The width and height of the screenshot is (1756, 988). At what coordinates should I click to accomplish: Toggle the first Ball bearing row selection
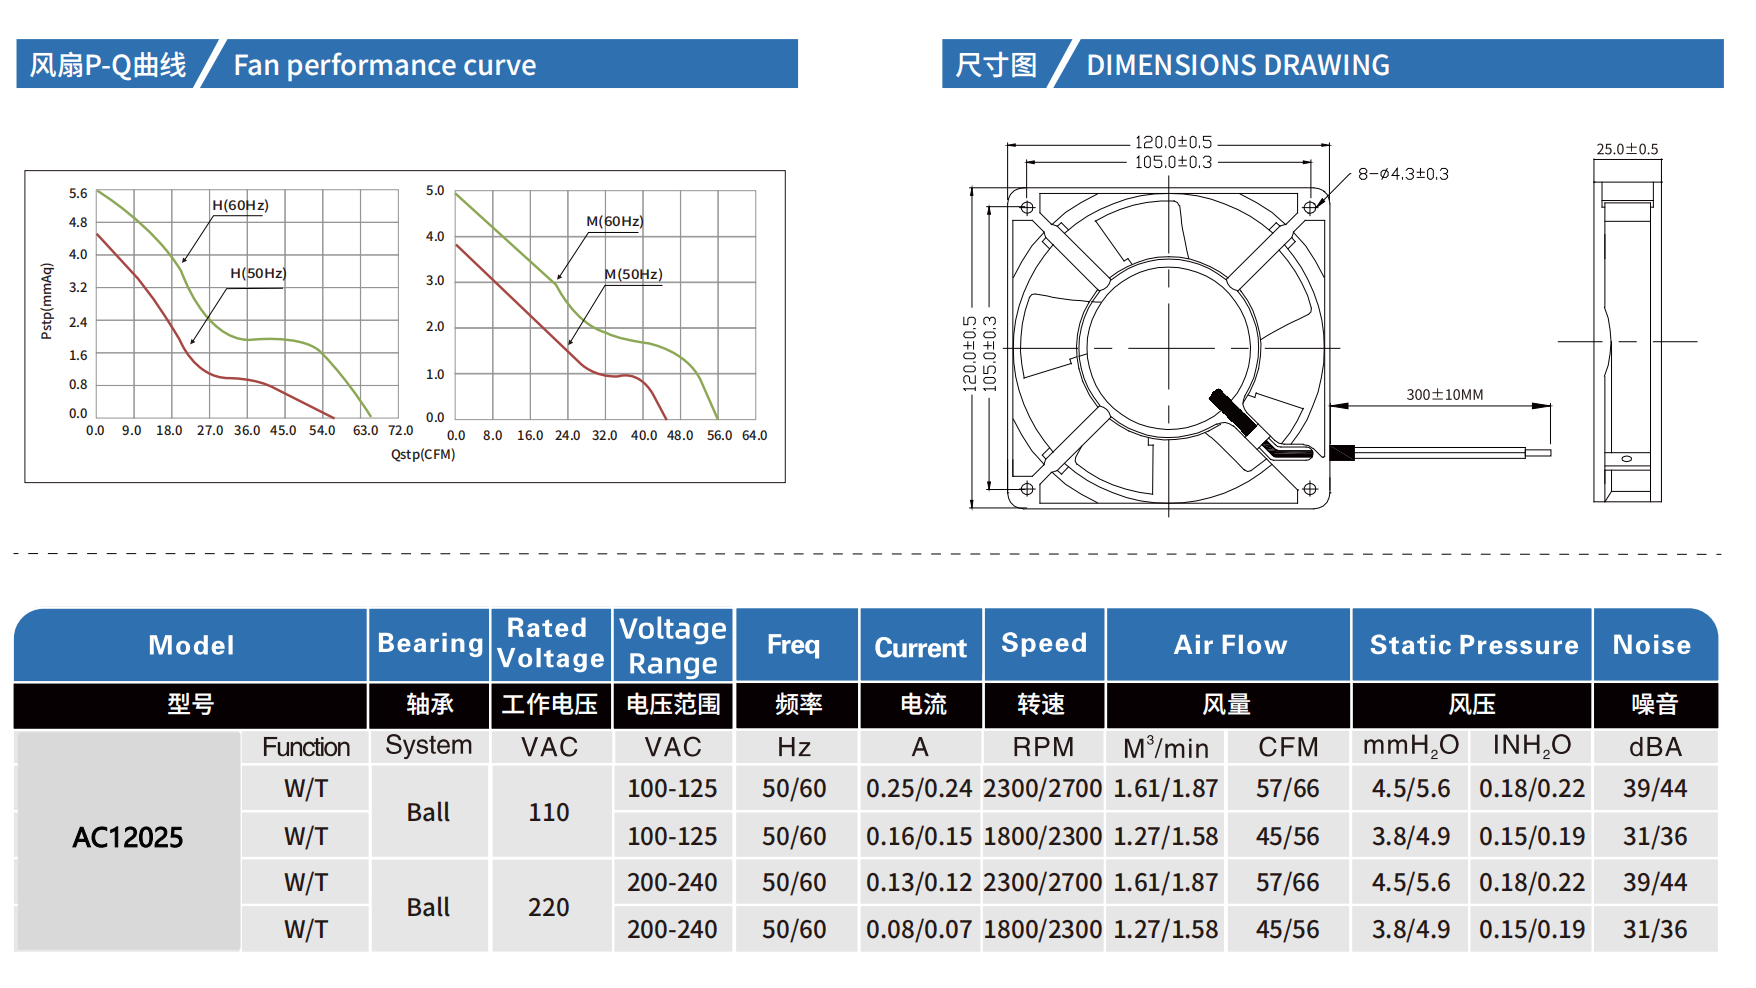pos(429,812)
